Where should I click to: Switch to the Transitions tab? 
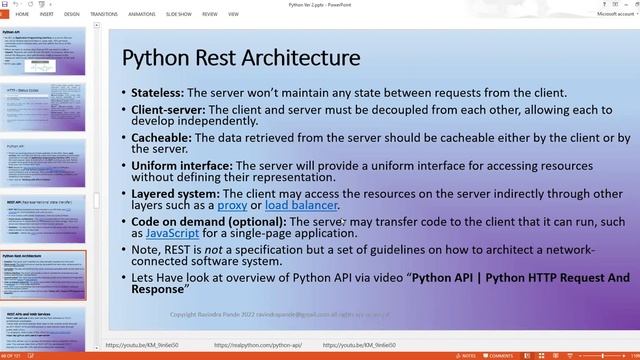click(104, 14)
